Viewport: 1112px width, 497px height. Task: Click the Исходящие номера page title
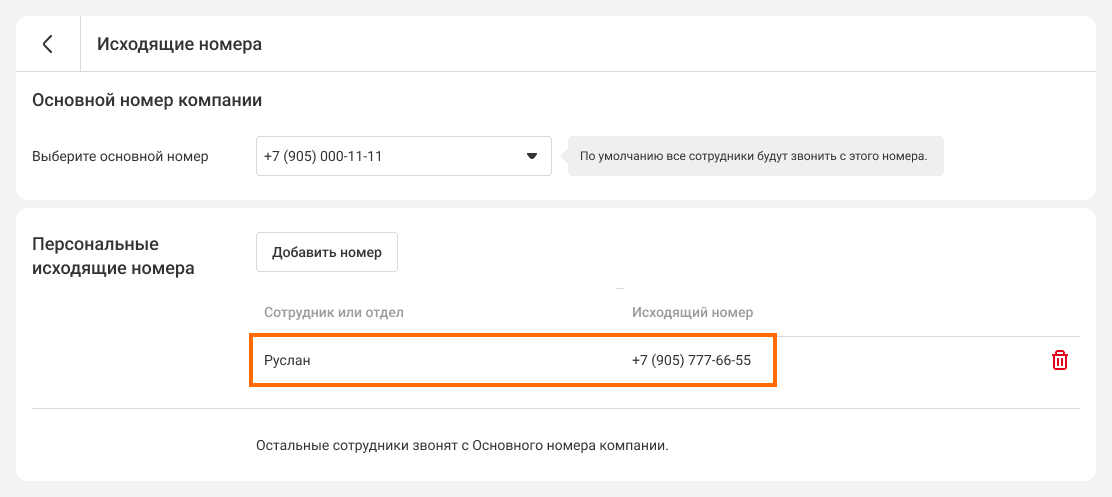[179, 44]
